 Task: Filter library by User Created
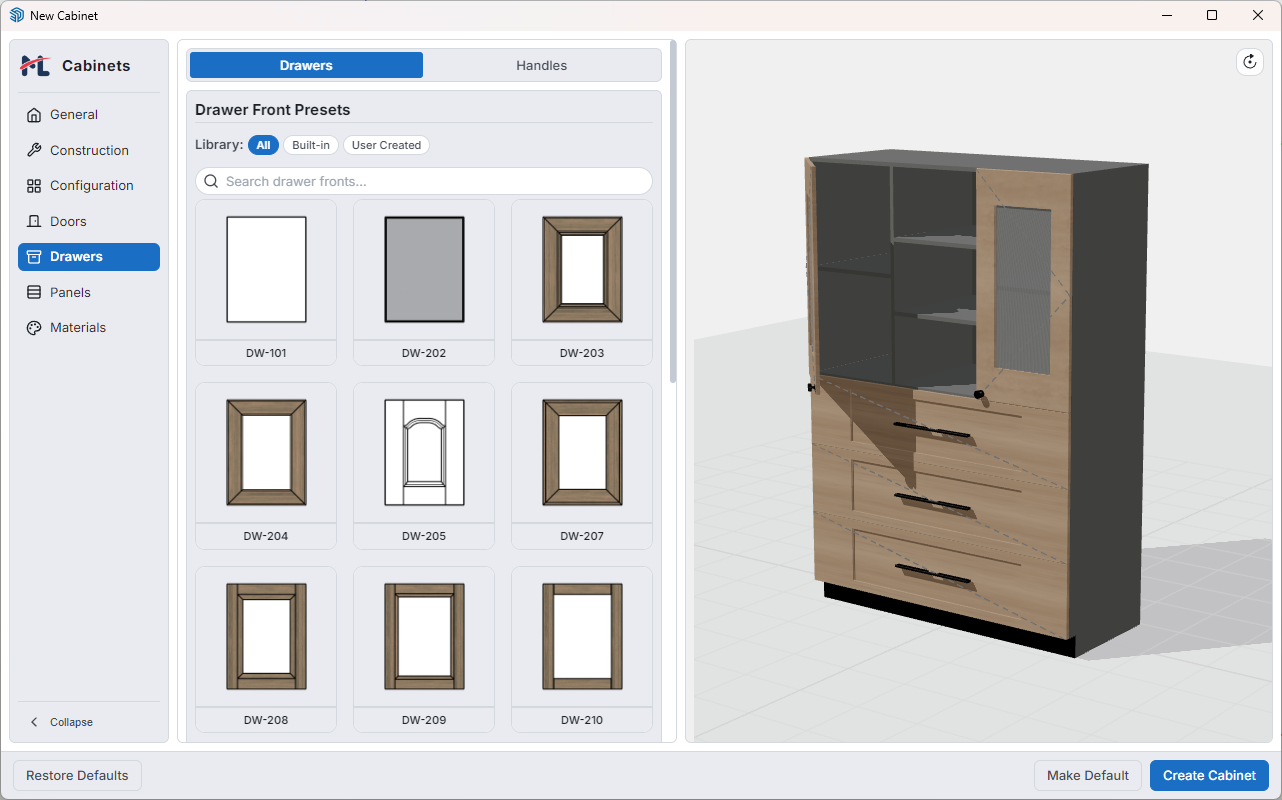click(386, 145)
